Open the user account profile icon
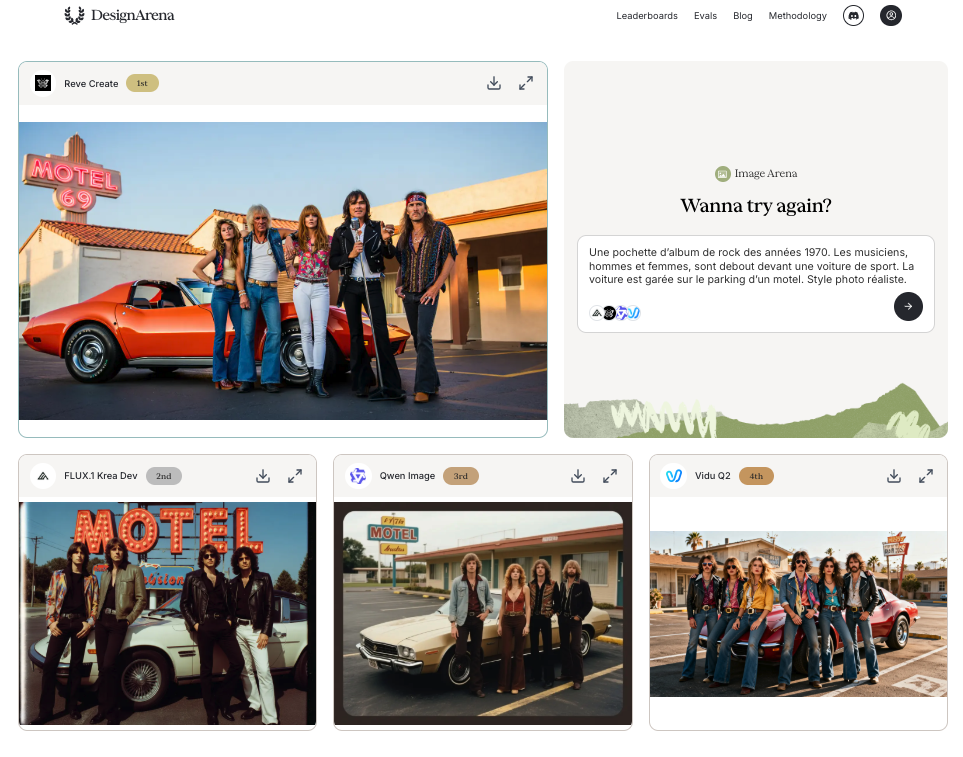Viewport: 963px width, 757px height. 891,16
